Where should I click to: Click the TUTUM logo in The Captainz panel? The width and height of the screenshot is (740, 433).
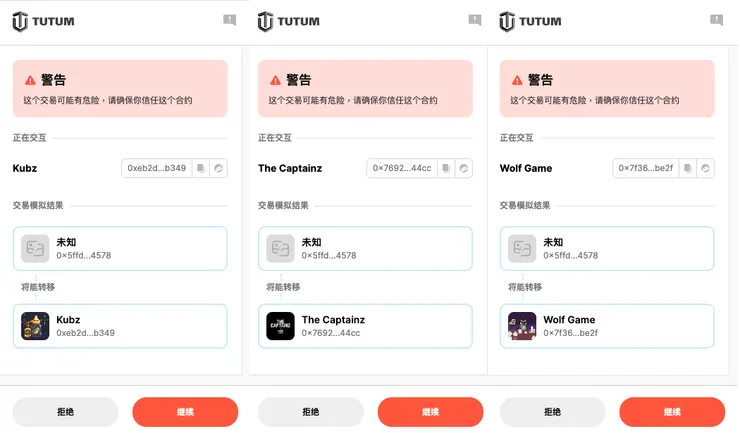pos(289,21)
